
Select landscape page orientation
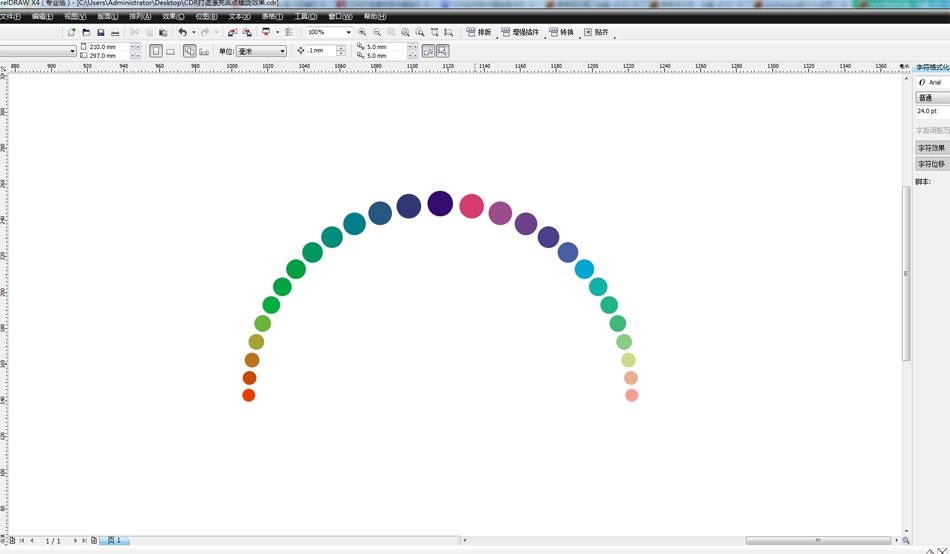coord(170,51)
